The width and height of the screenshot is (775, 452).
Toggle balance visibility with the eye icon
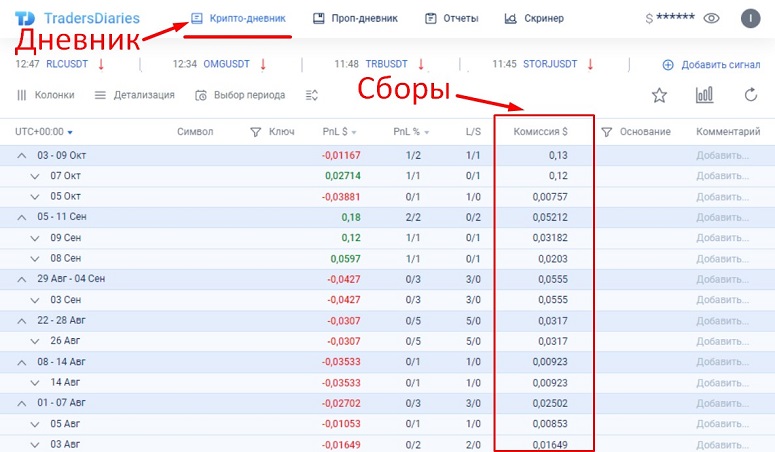tap(711, 18)
